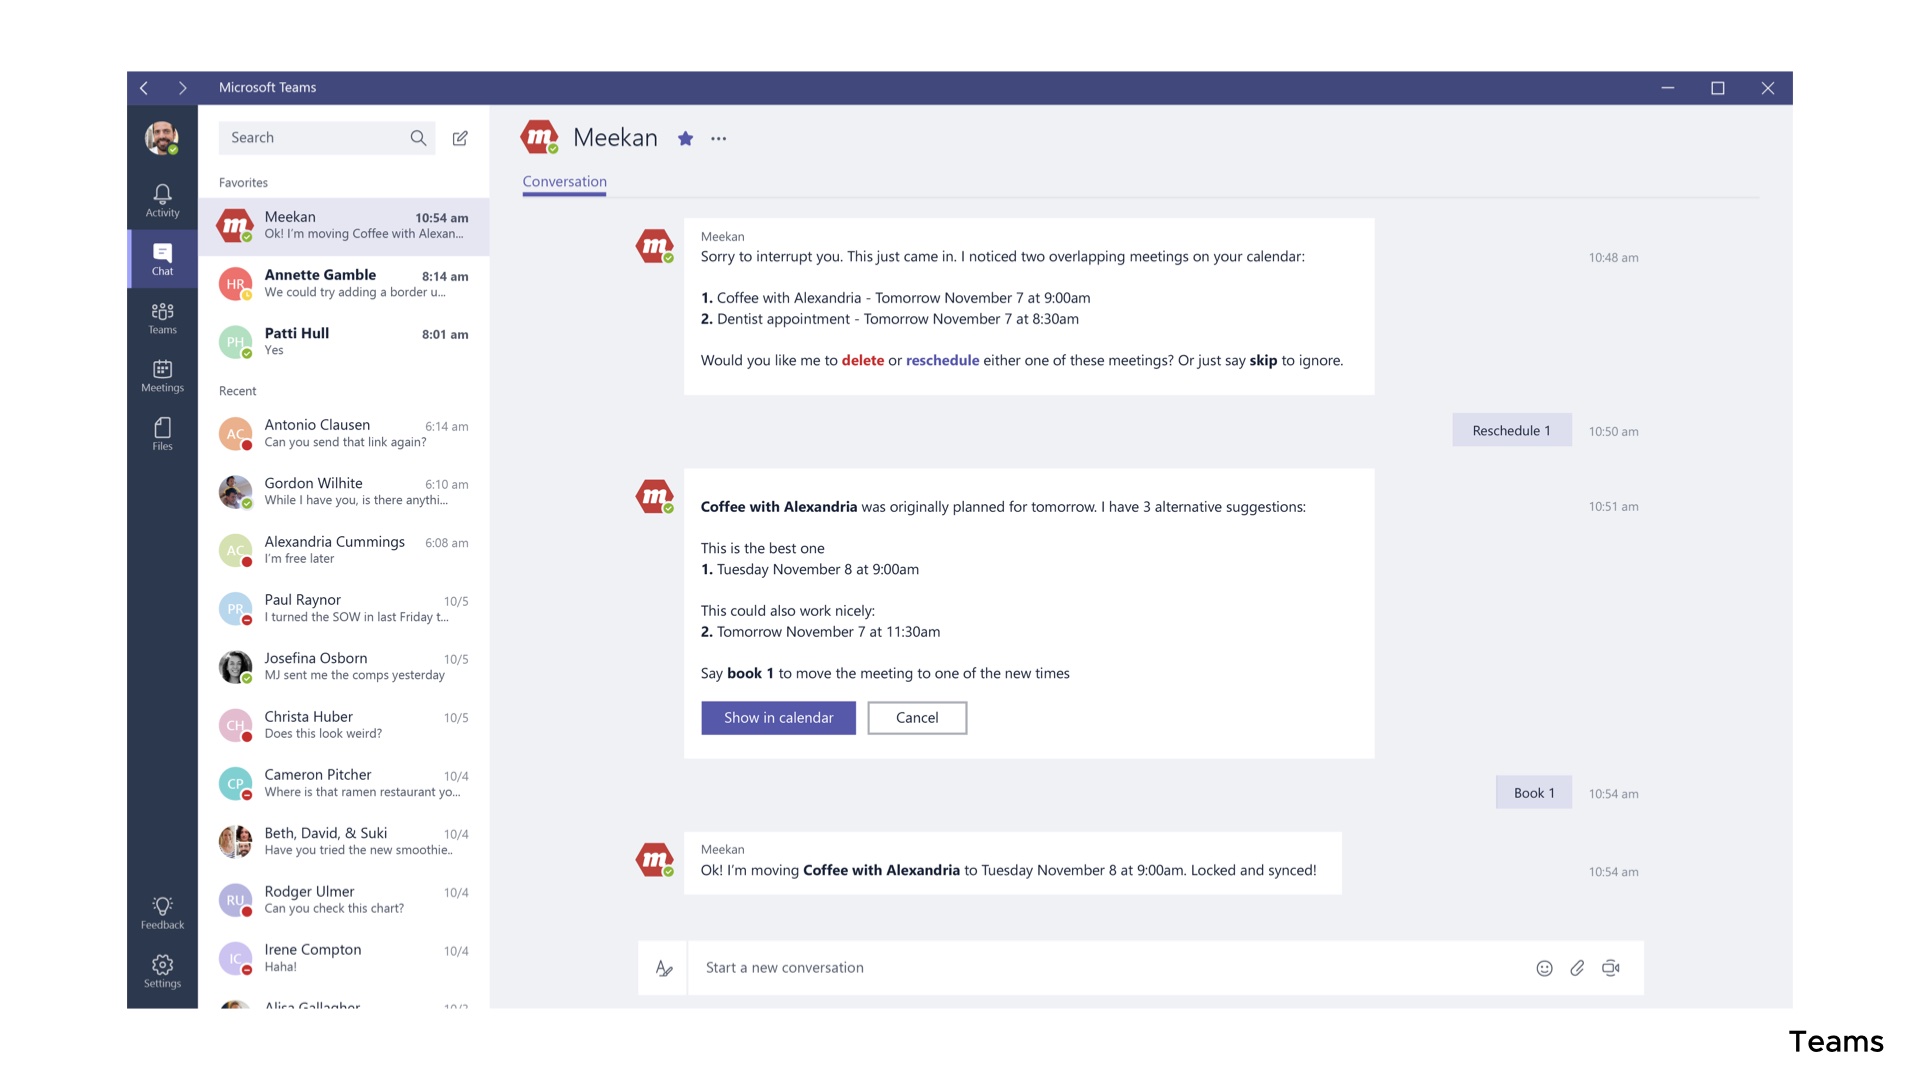
Task: Open the Rodger Ulmer chat
Action: [x=344, y=901]
